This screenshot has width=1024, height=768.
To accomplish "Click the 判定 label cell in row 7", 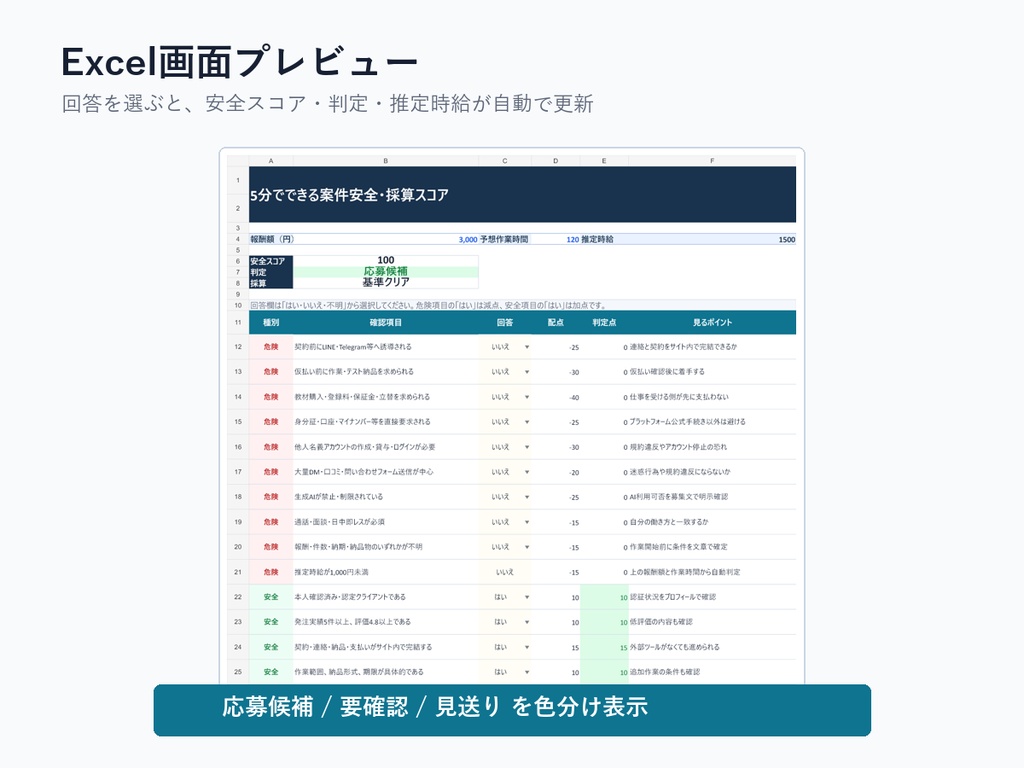I will click(x=271, y=272).
